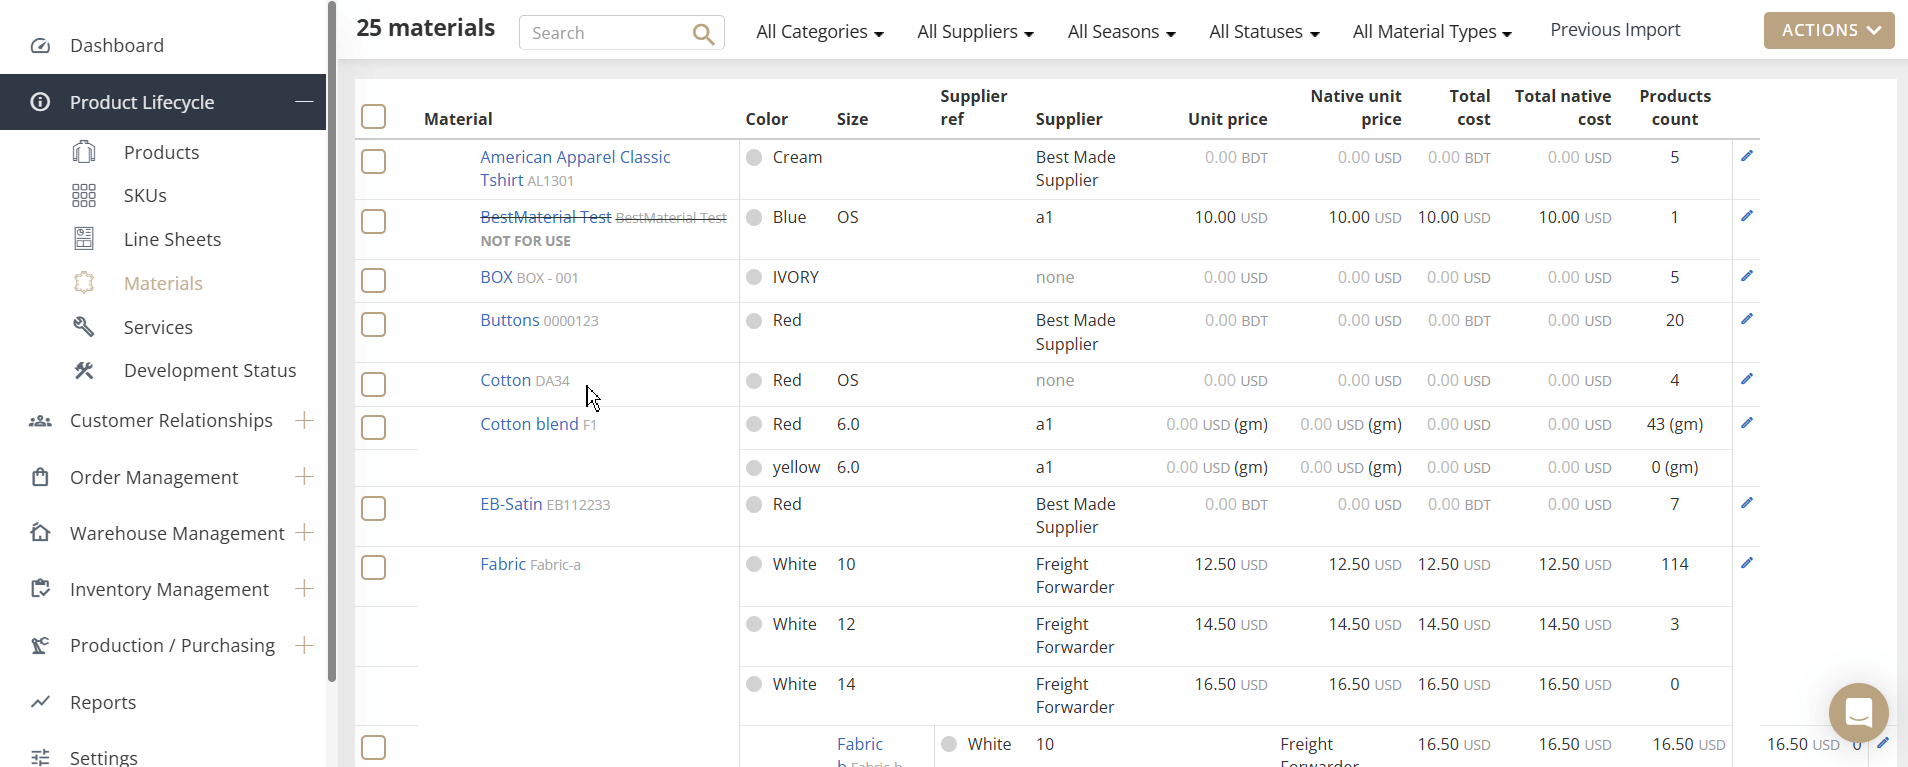Viewport: 1908px width, 767px height.
Task: Go to Development Status menu item
Action: [210, 370]
